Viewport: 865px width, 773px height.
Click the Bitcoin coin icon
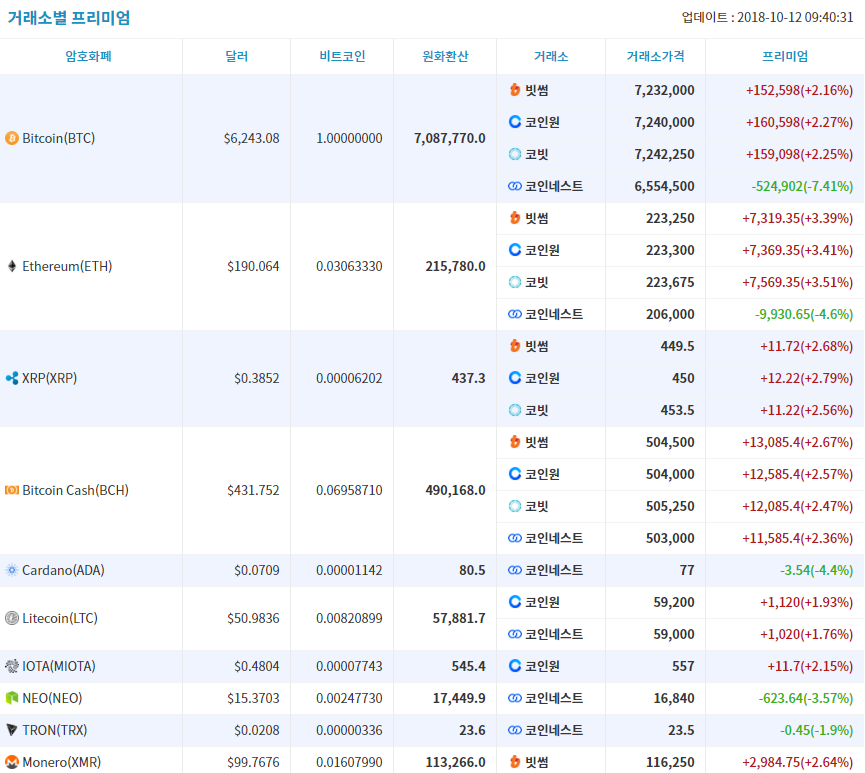pyautogui.click(x=12, y=138)
